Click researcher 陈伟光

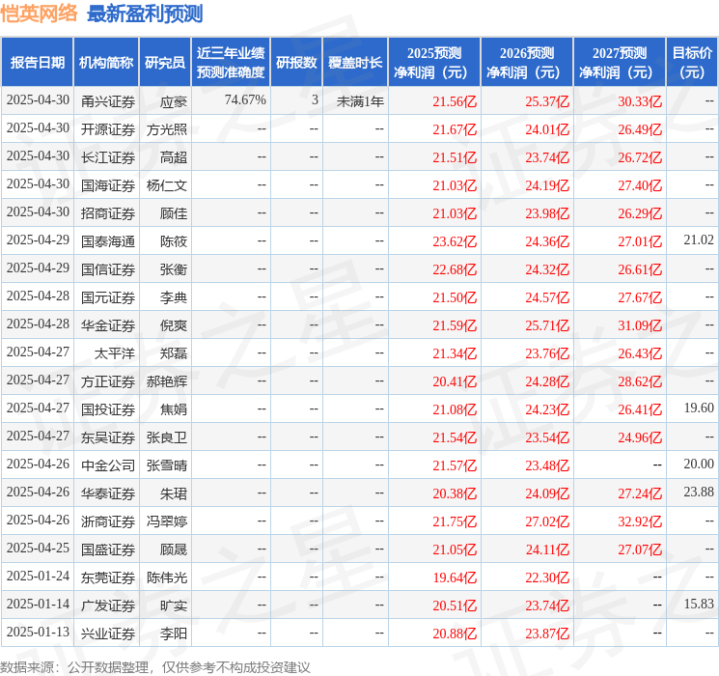click(x=166, y=577)
